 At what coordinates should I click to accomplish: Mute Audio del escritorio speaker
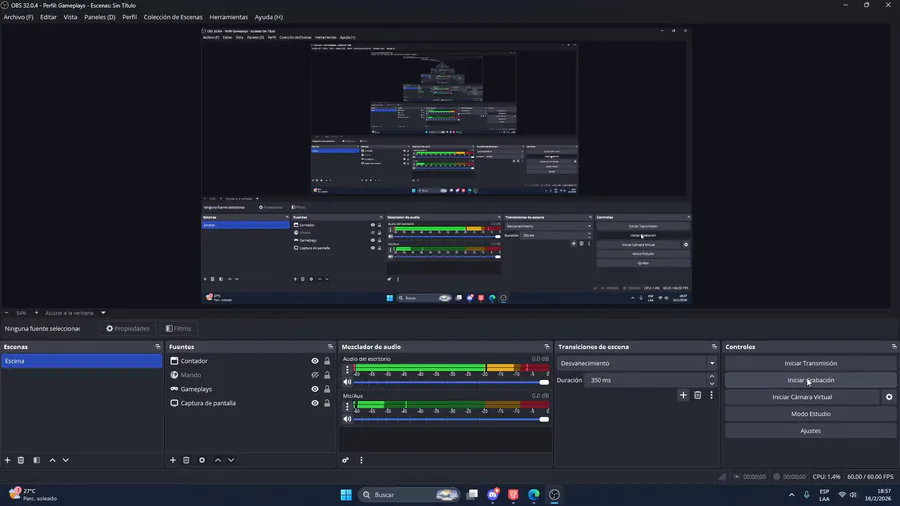point(347,382)
